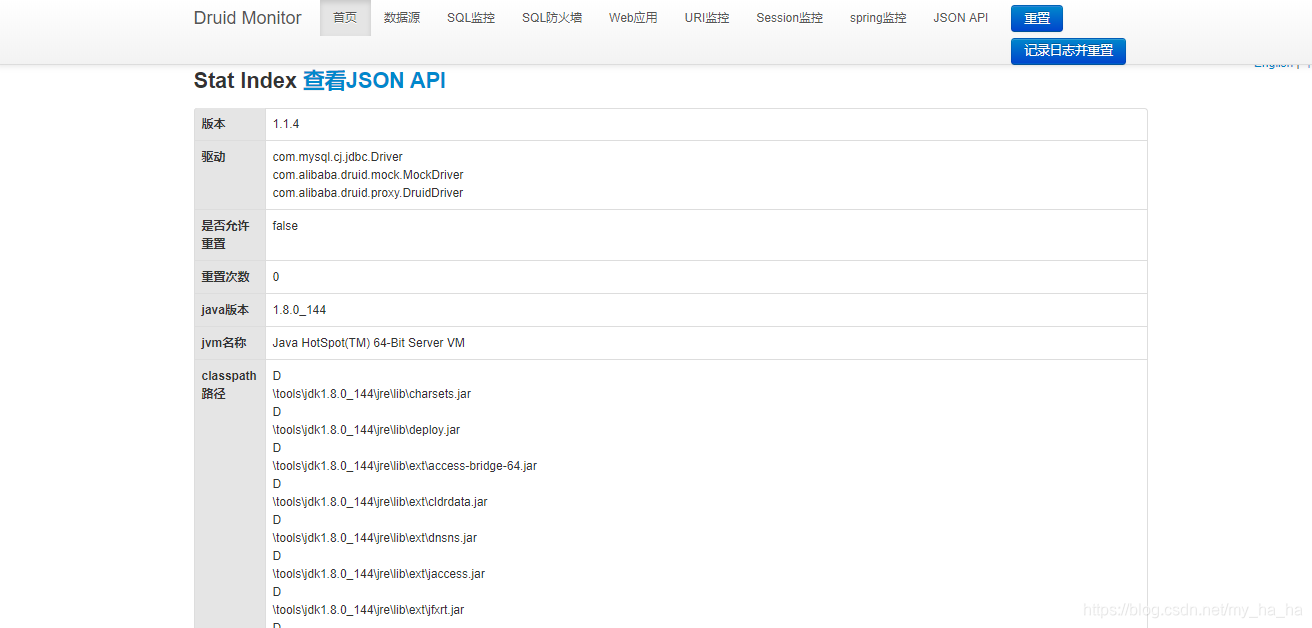Click the Stat Index heading text
The image size is (1312, 628).
tap(245, 81)
